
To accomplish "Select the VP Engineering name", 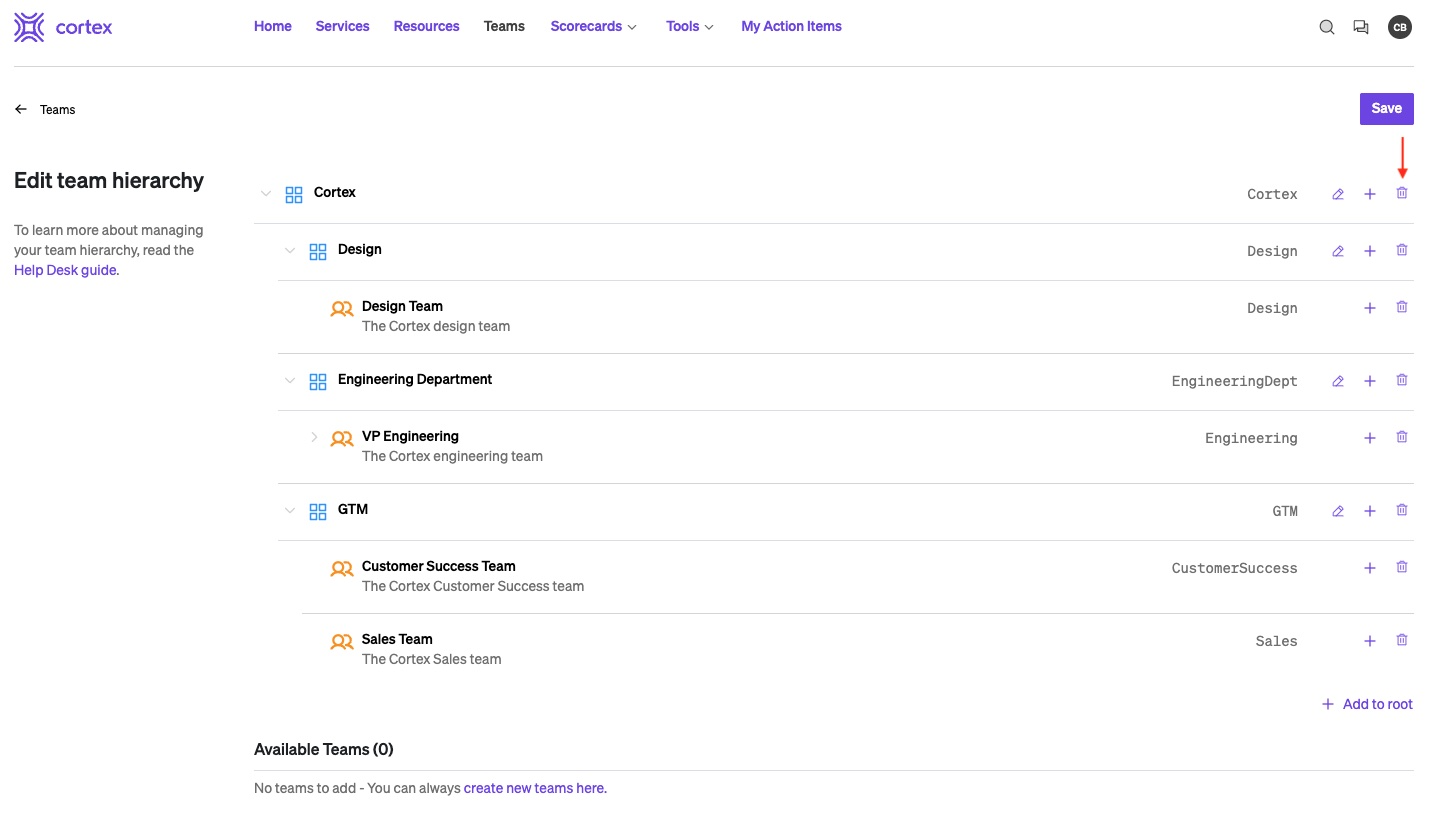I will pyautogui.click(x=410, y=436).
